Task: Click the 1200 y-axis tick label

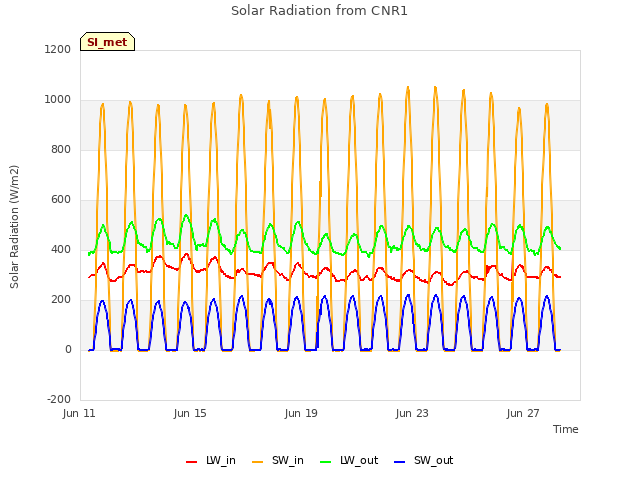Action: click(x=58, y=49)
